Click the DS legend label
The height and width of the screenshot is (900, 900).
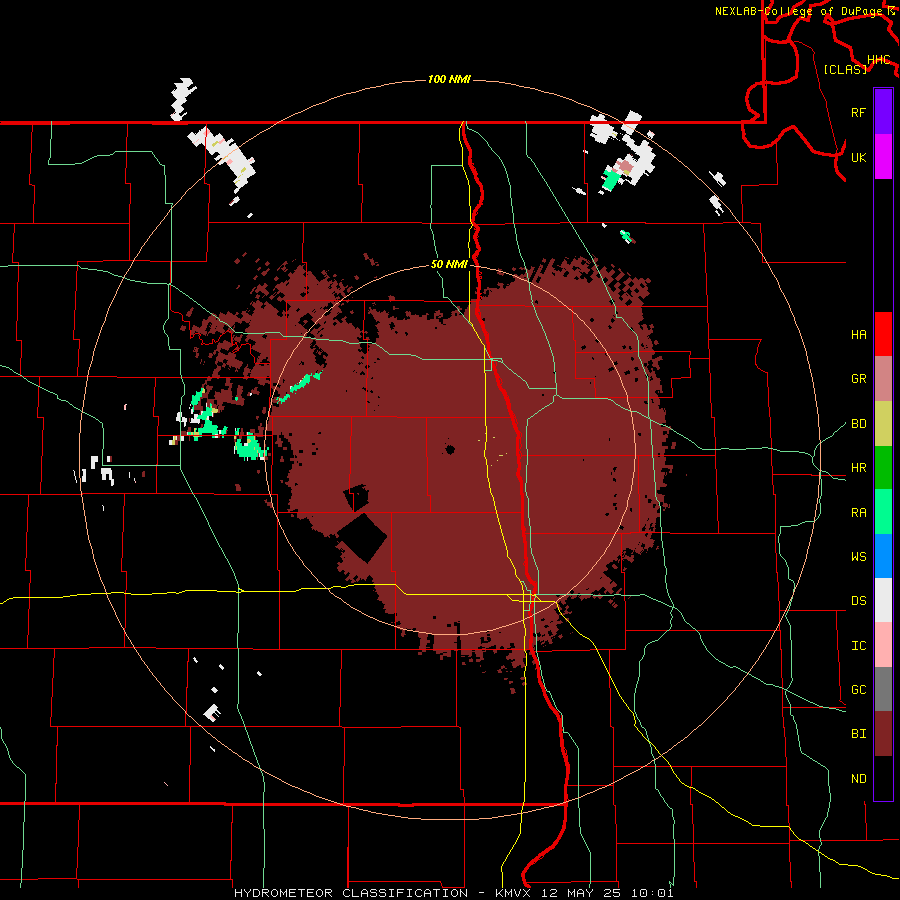pos(858,601)
